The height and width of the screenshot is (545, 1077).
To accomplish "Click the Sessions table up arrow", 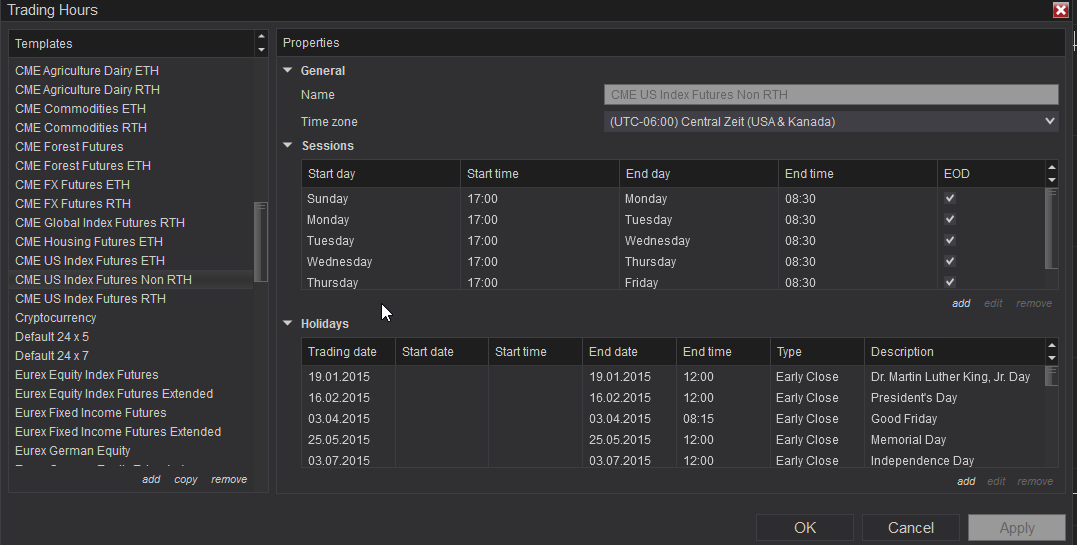I will pyautogui.click(x=1052, y=167).
